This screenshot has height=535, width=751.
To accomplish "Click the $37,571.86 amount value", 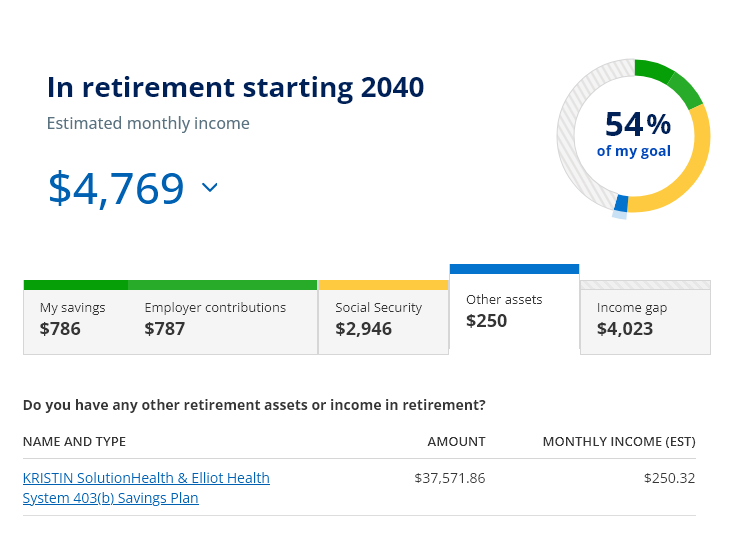I will 450,478.
